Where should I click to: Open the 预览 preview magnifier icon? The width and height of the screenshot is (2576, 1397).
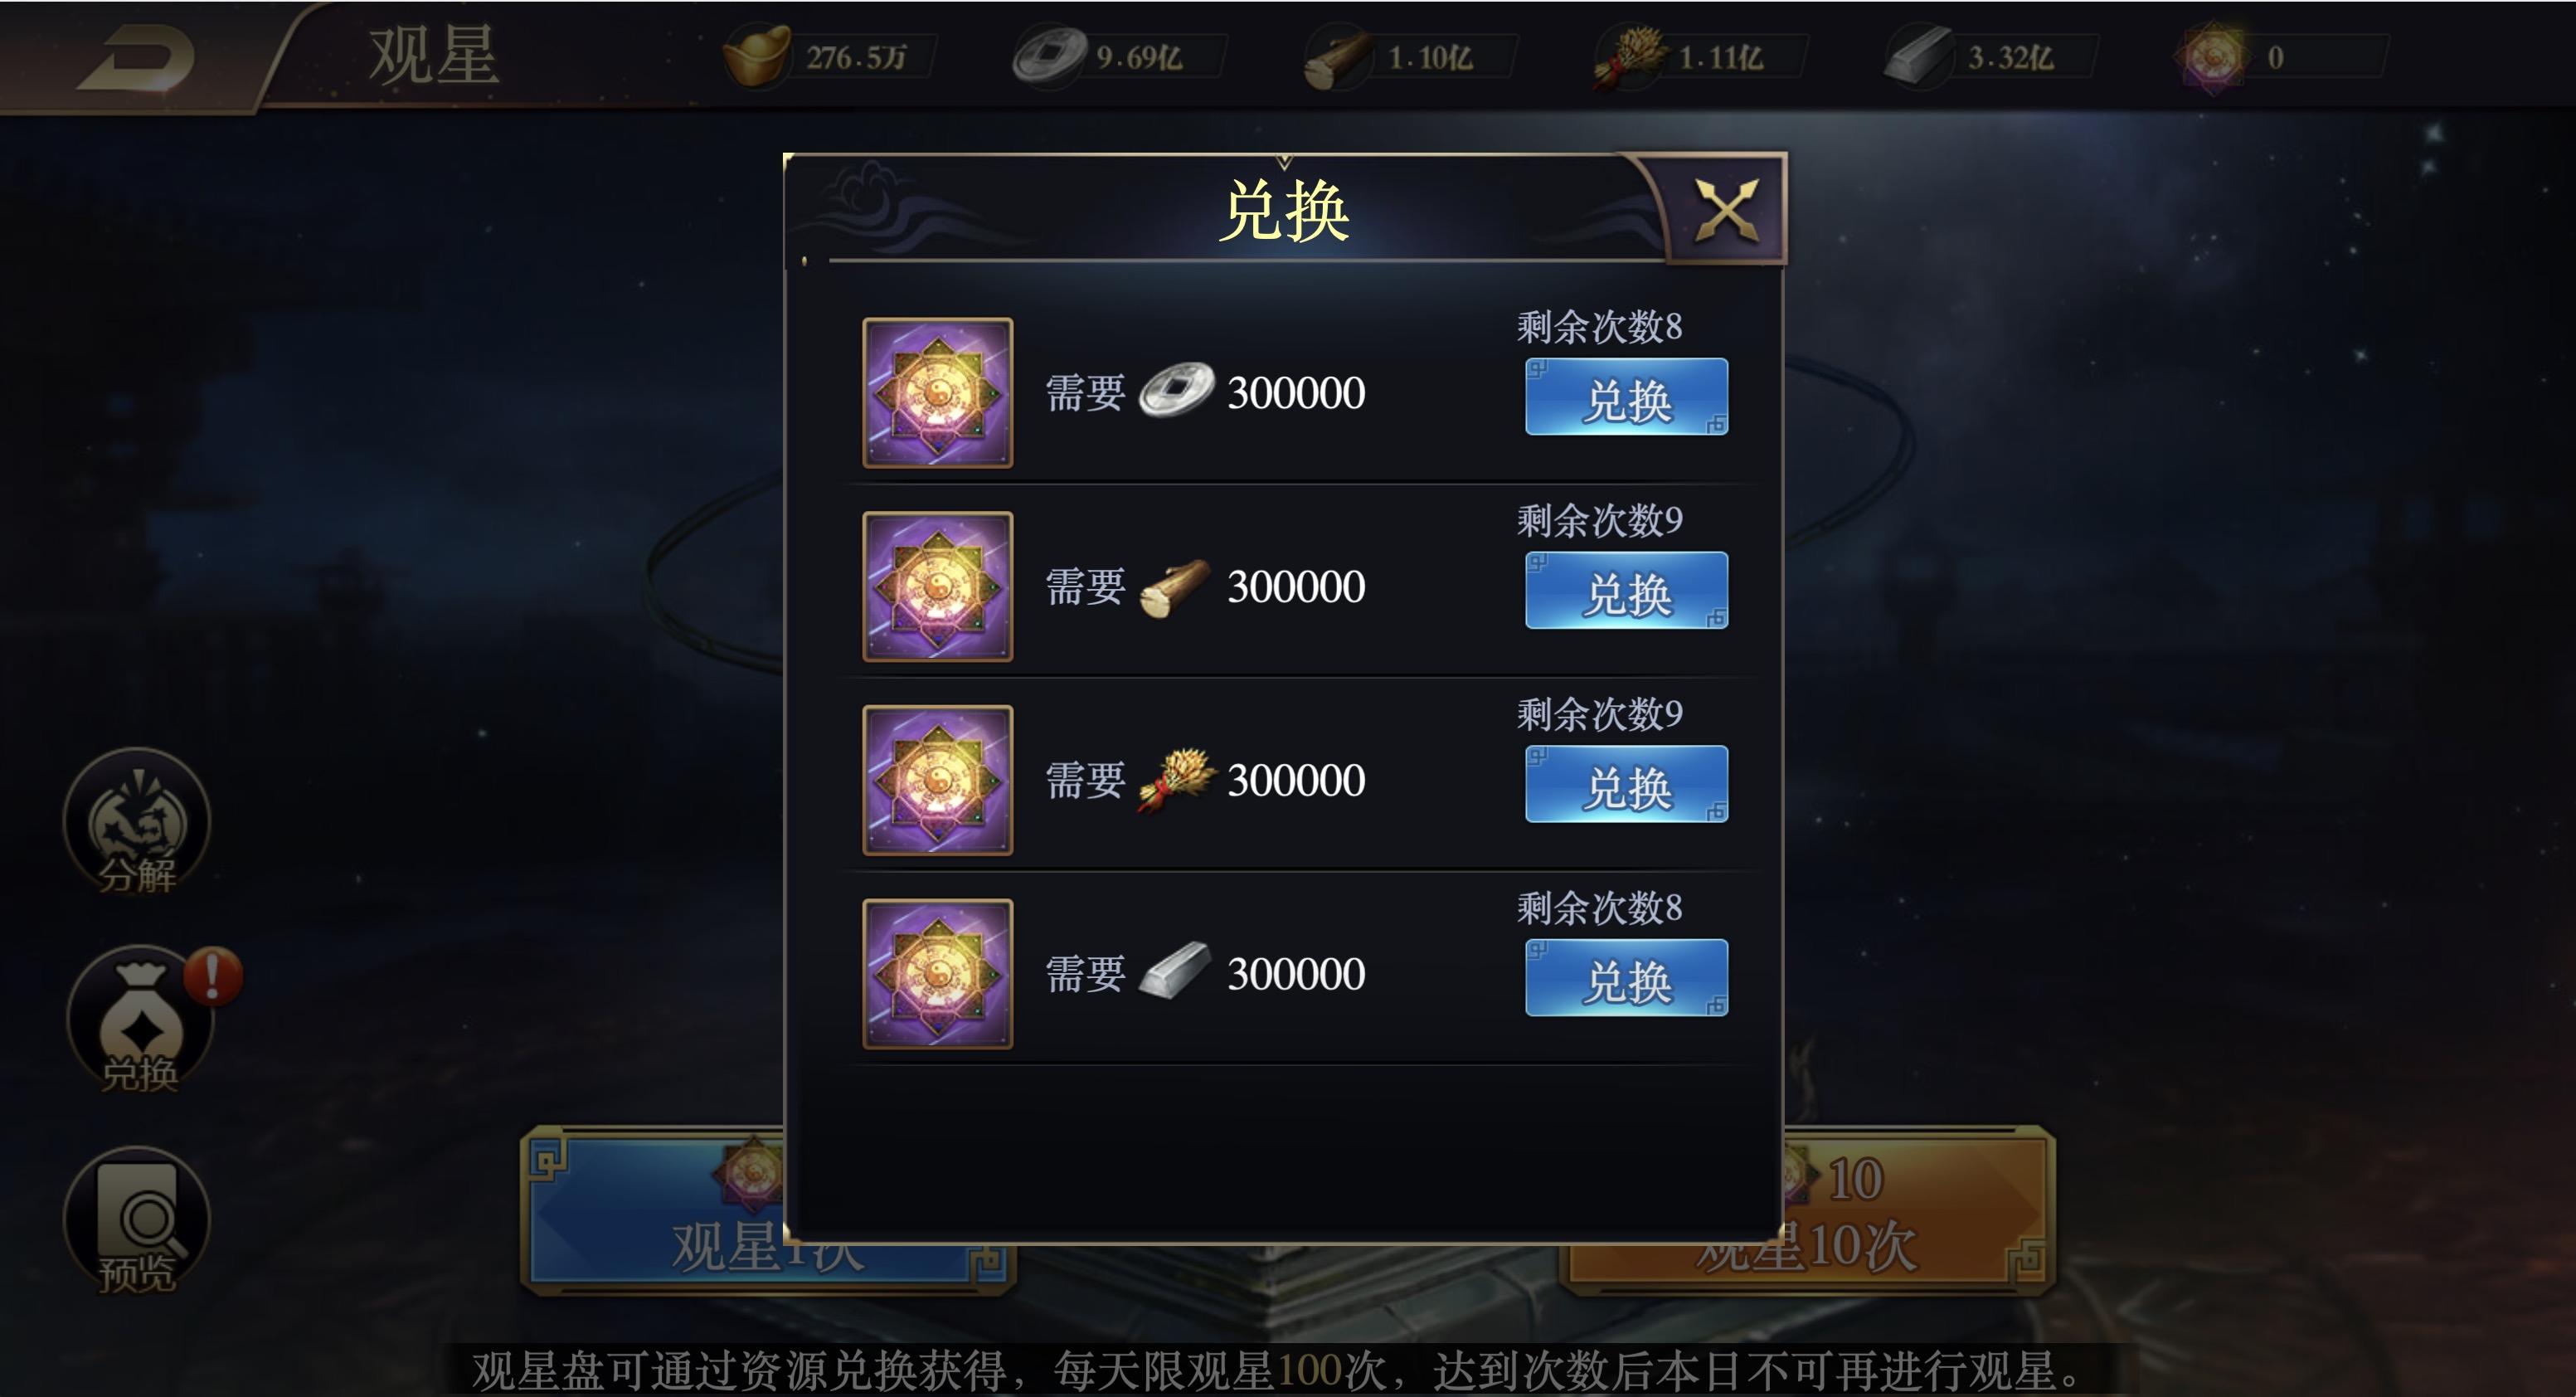point(137,1221)
